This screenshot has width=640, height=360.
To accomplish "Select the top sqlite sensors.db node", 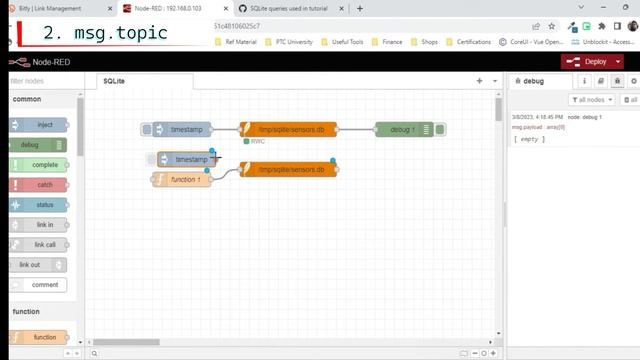I will point(288,130).
